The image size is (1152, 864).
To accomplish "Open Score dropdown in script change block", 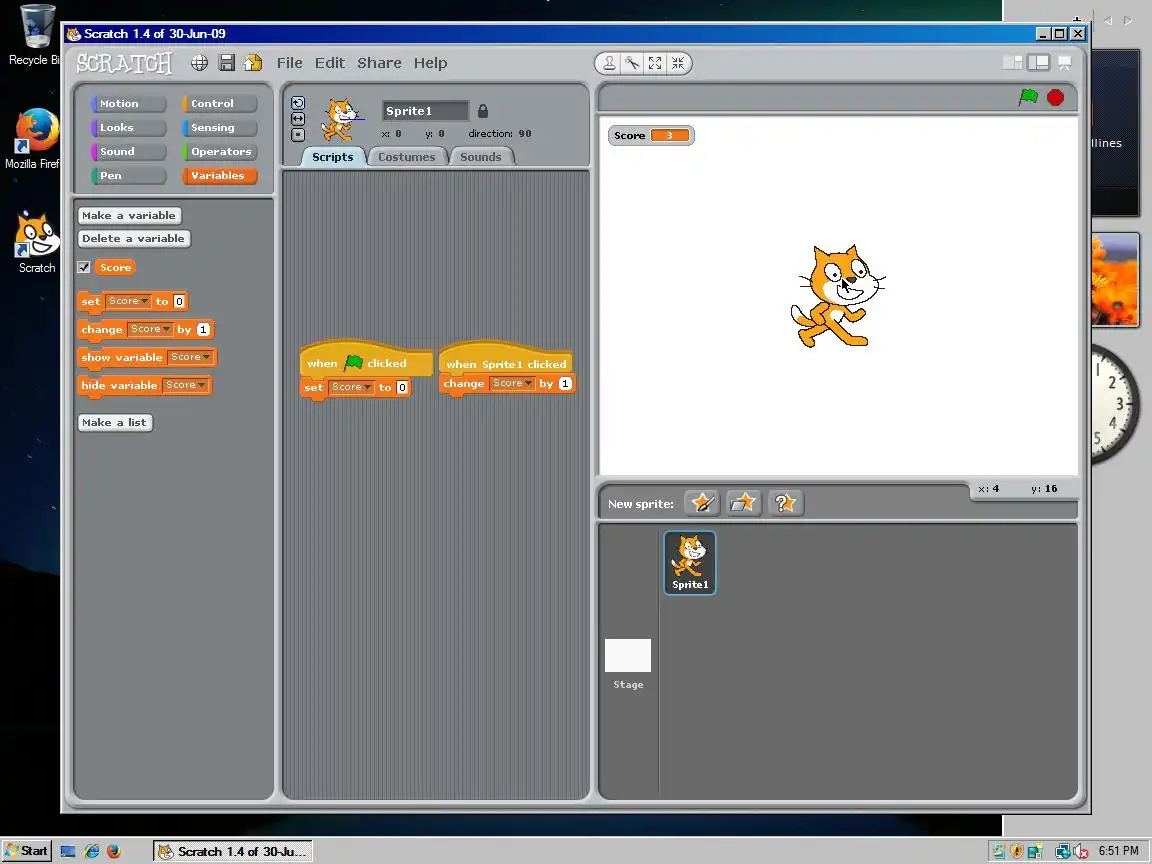I will (512, 384).
